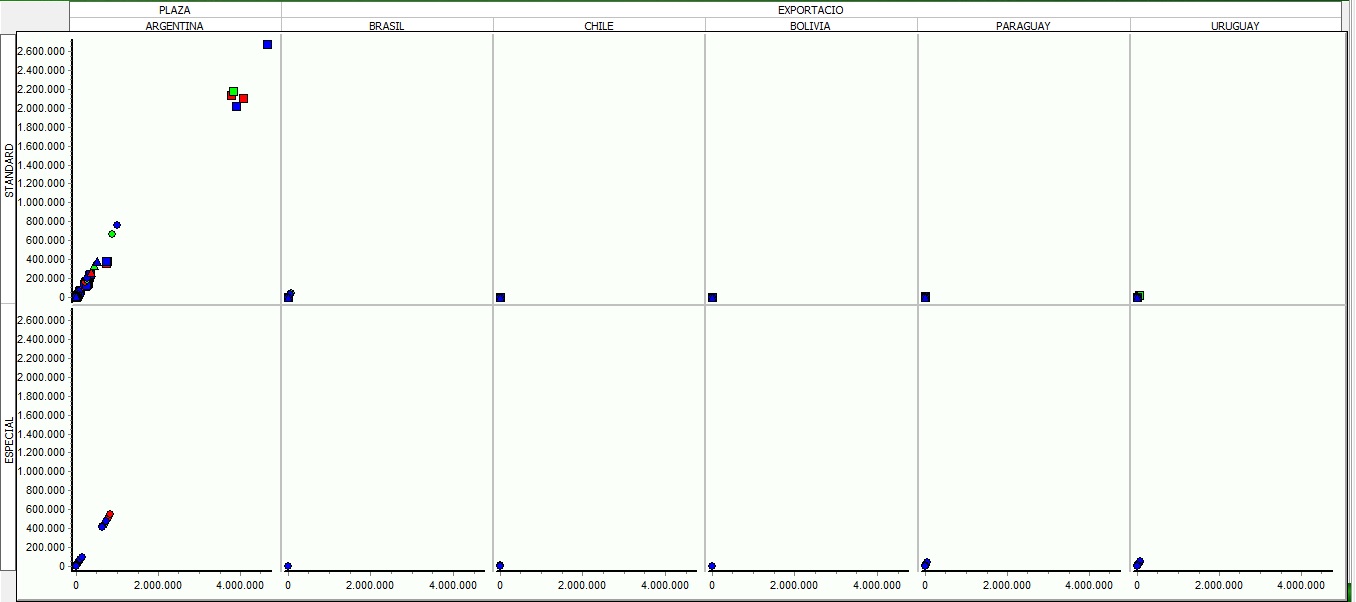Click the 4.000.000 x-axis label under BOLIVIA
This screenshot has width=1356, height=602.
pos(877,585)
